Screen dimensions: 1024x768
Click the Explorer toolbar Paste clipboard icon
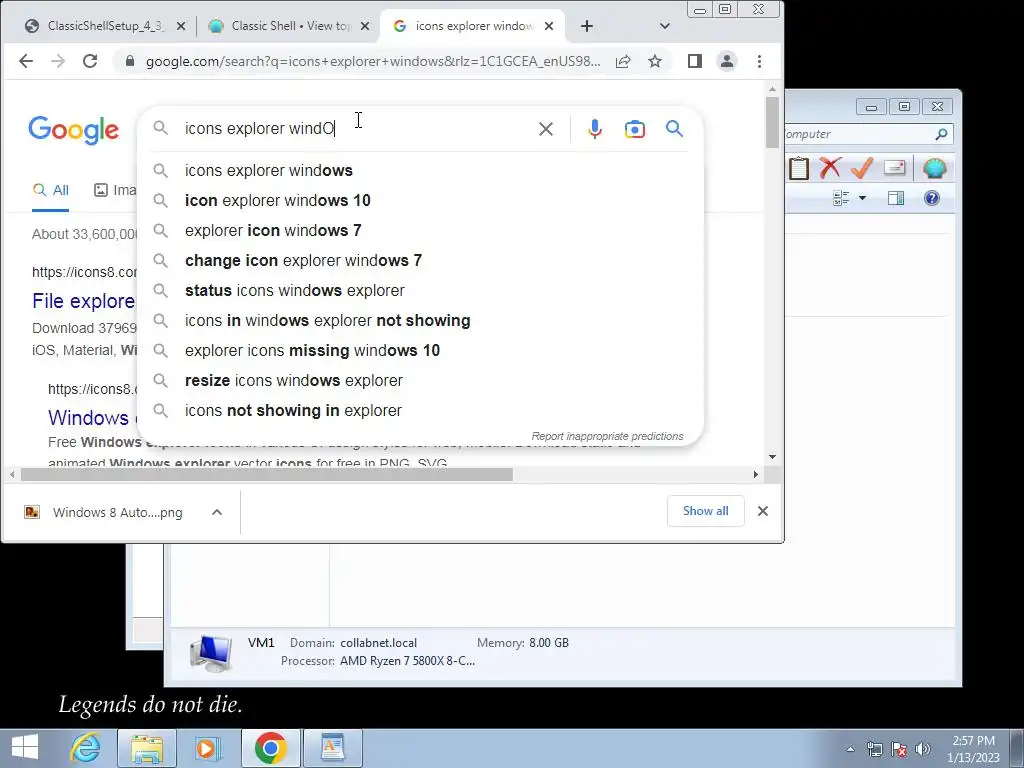(798, 168)
